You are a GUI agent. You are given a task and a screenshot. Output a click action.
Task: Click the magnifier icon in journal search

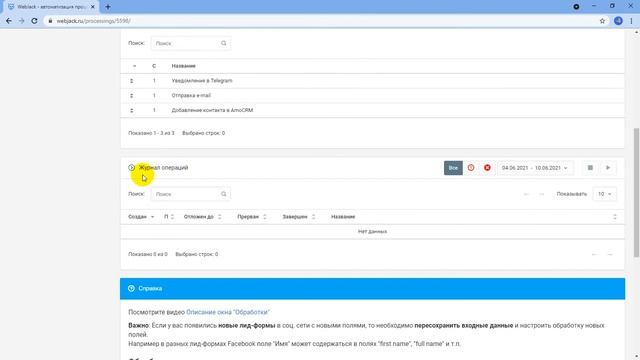coord(224,194)
